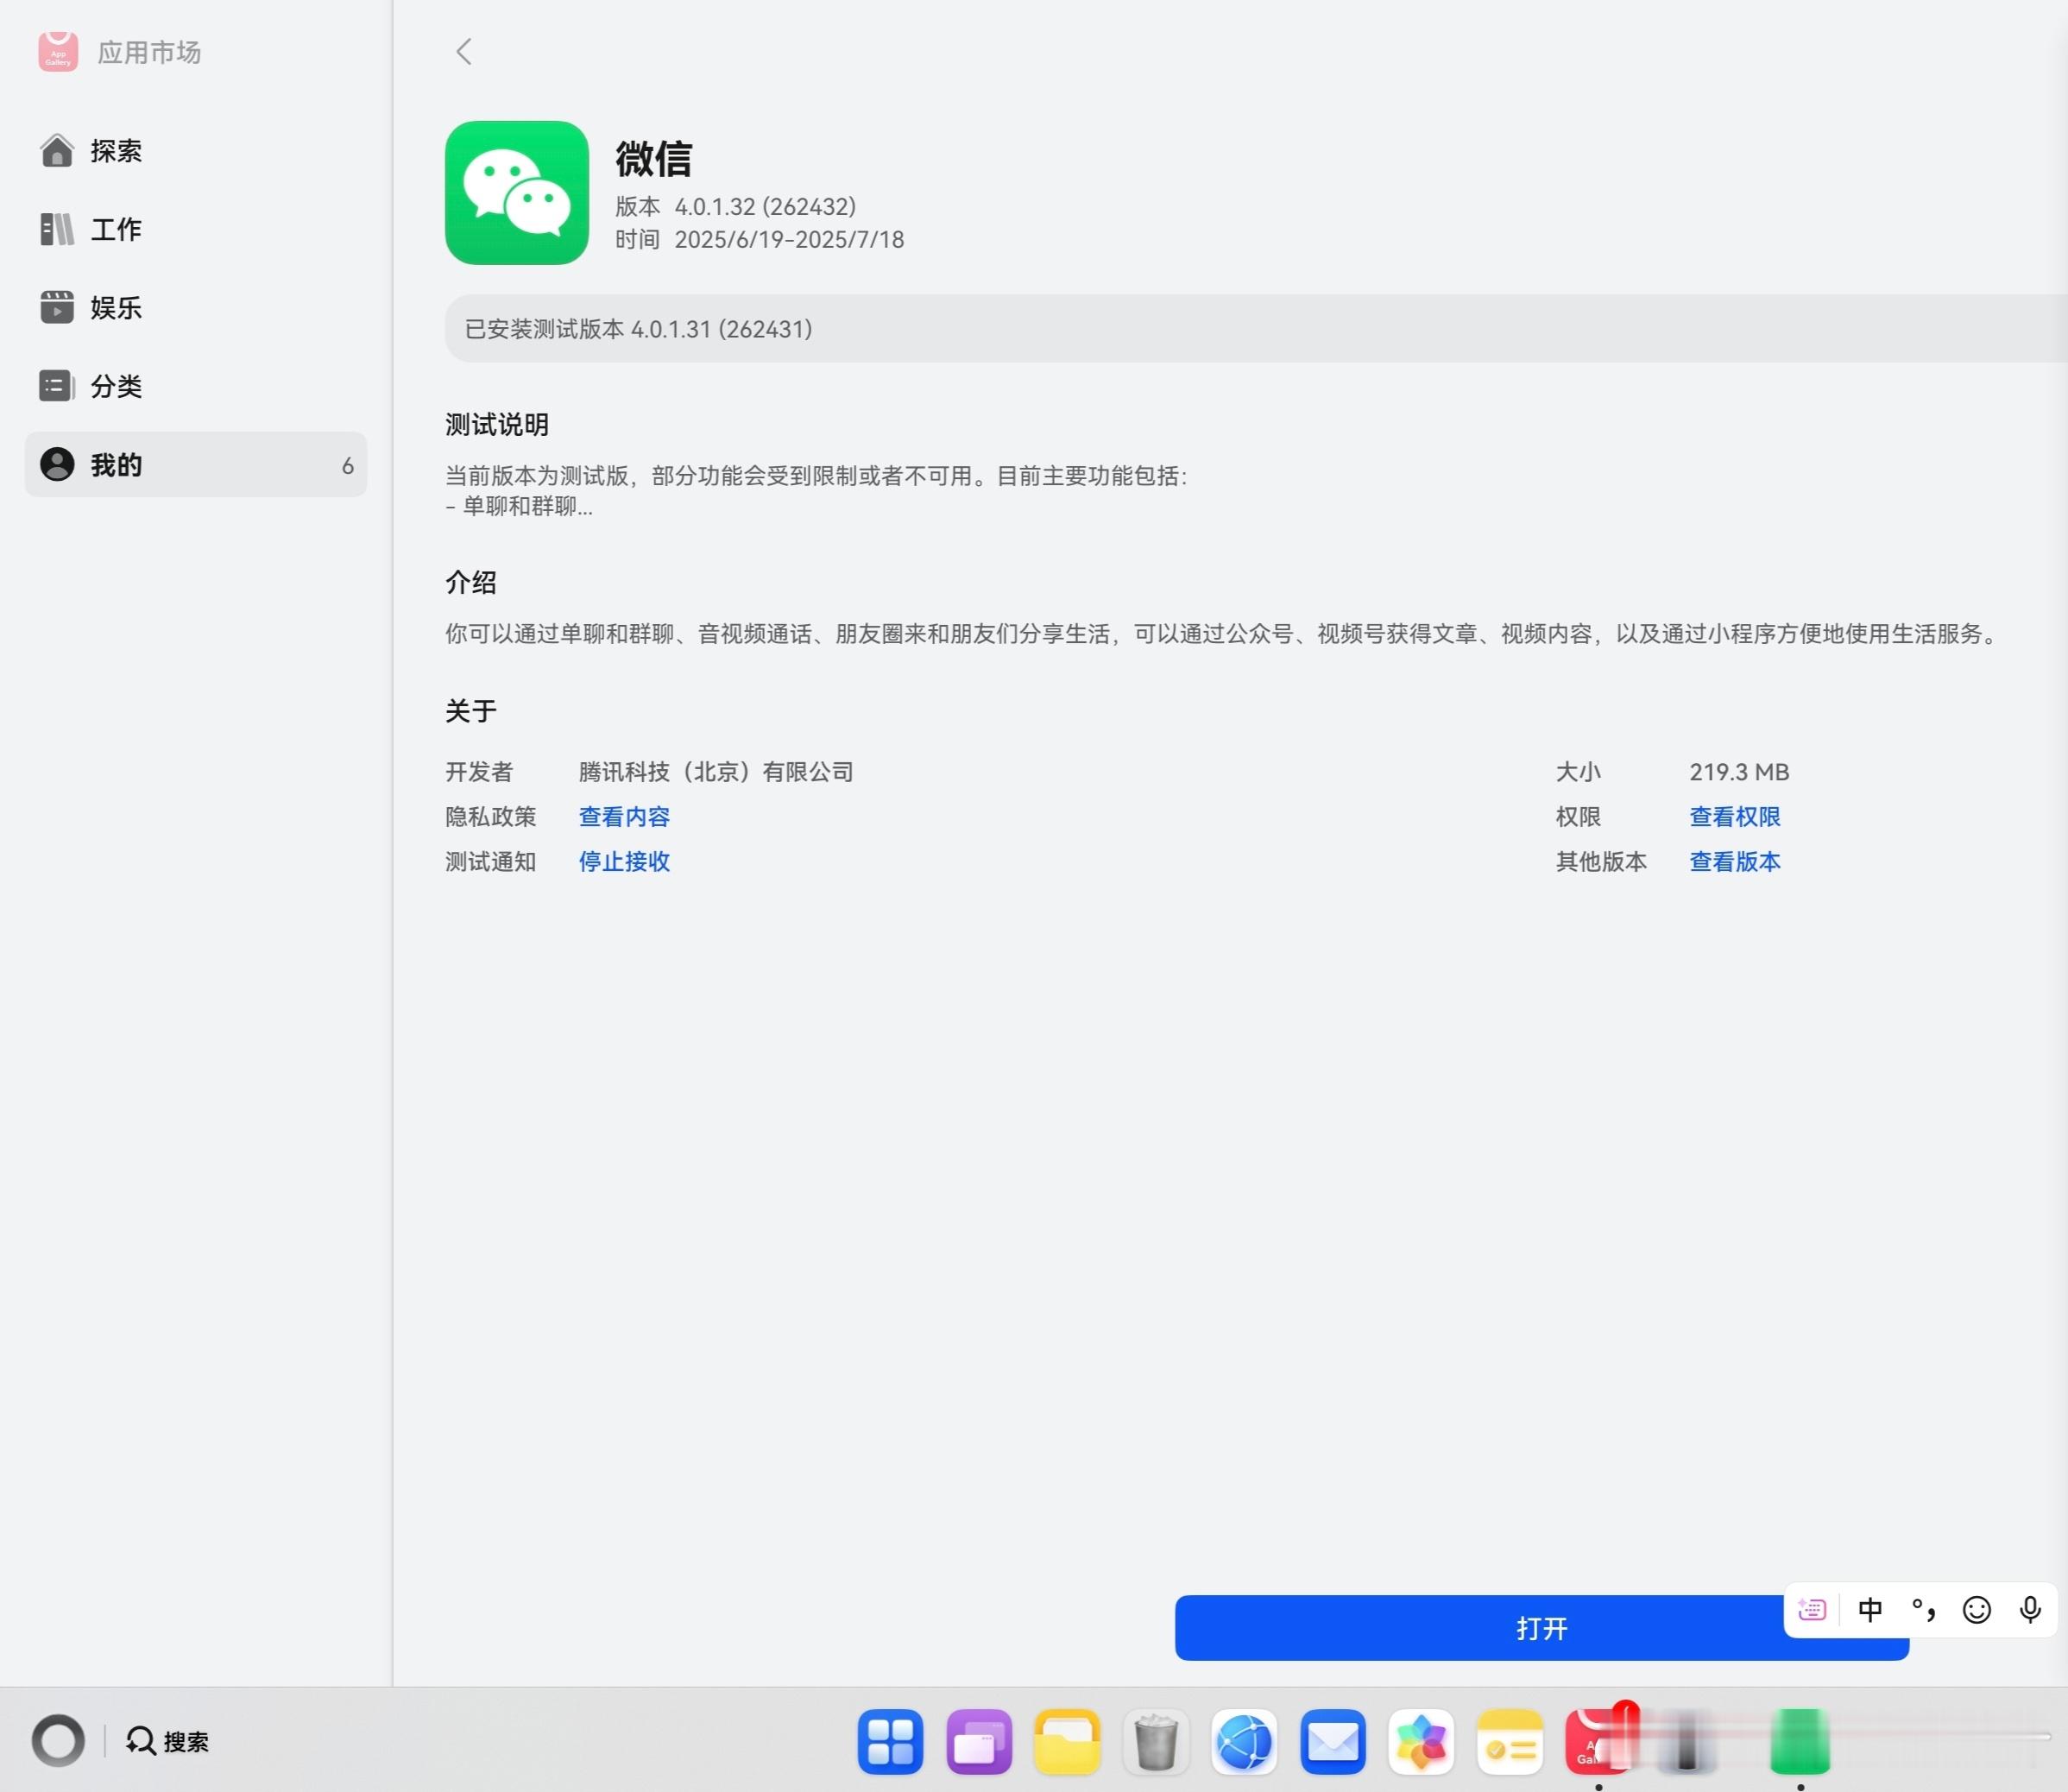Click 查看版本 other versions link

tap(1735, 862)
